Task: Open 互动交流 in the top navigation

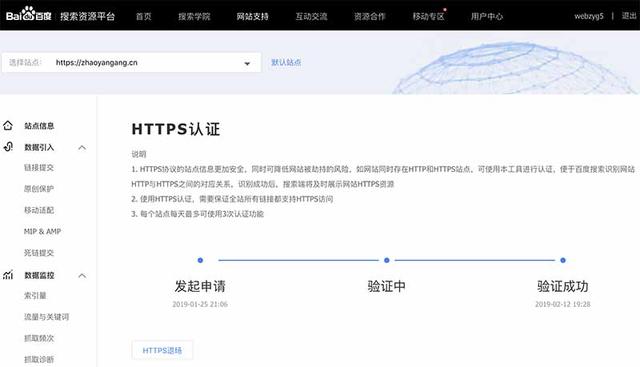Action: coord(311,16)
